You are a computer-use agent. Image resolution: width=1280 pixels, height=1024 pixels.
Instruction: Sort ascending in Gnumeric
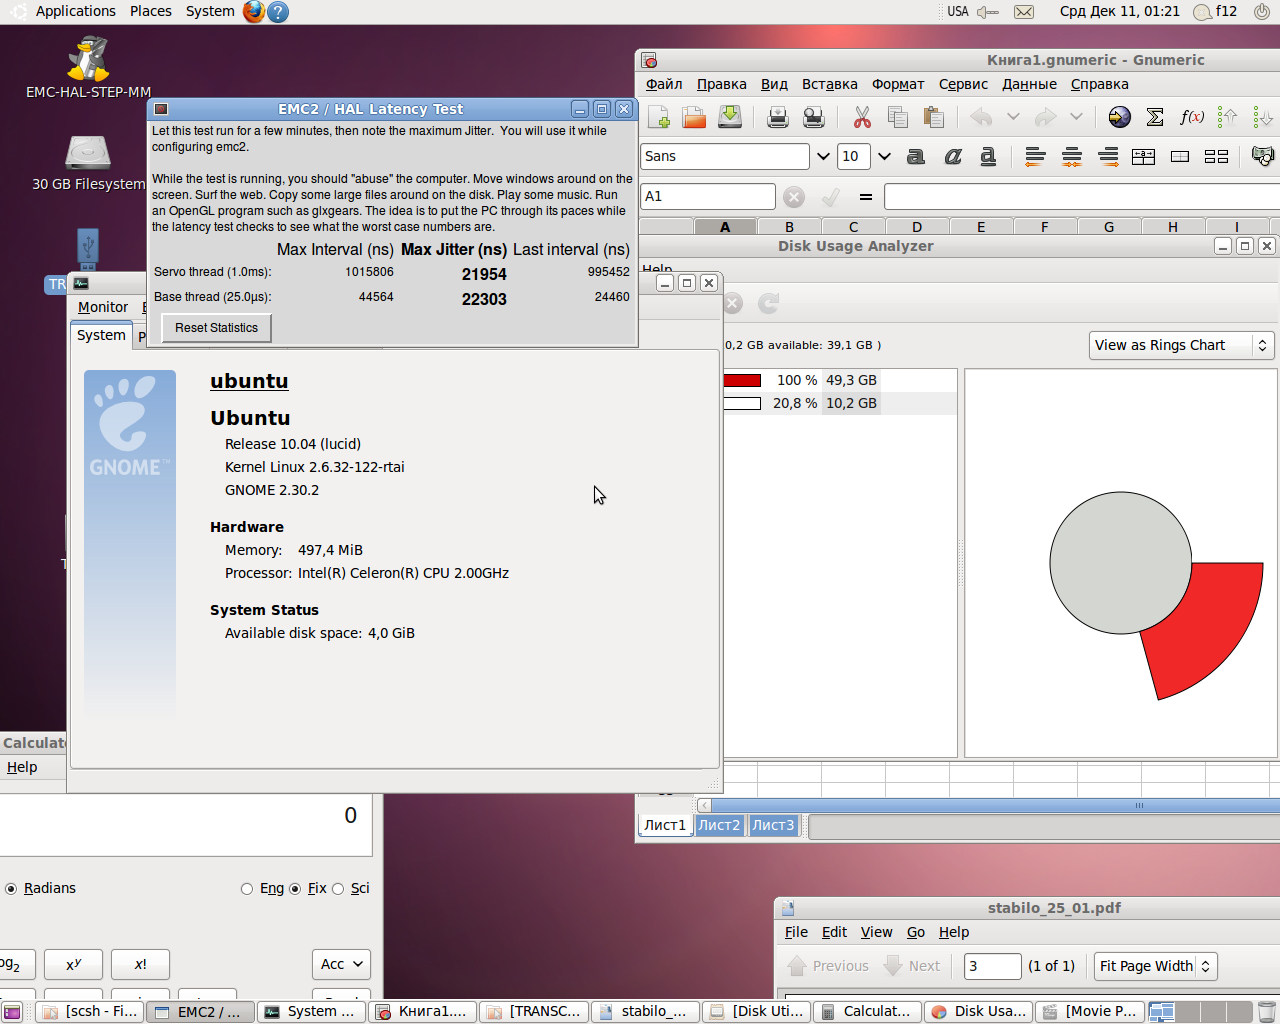click(x=1228, y=117)
